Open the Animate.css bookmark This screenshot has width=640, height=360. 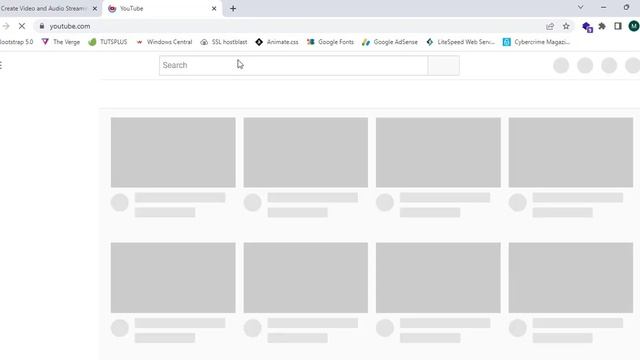[277, 42]
